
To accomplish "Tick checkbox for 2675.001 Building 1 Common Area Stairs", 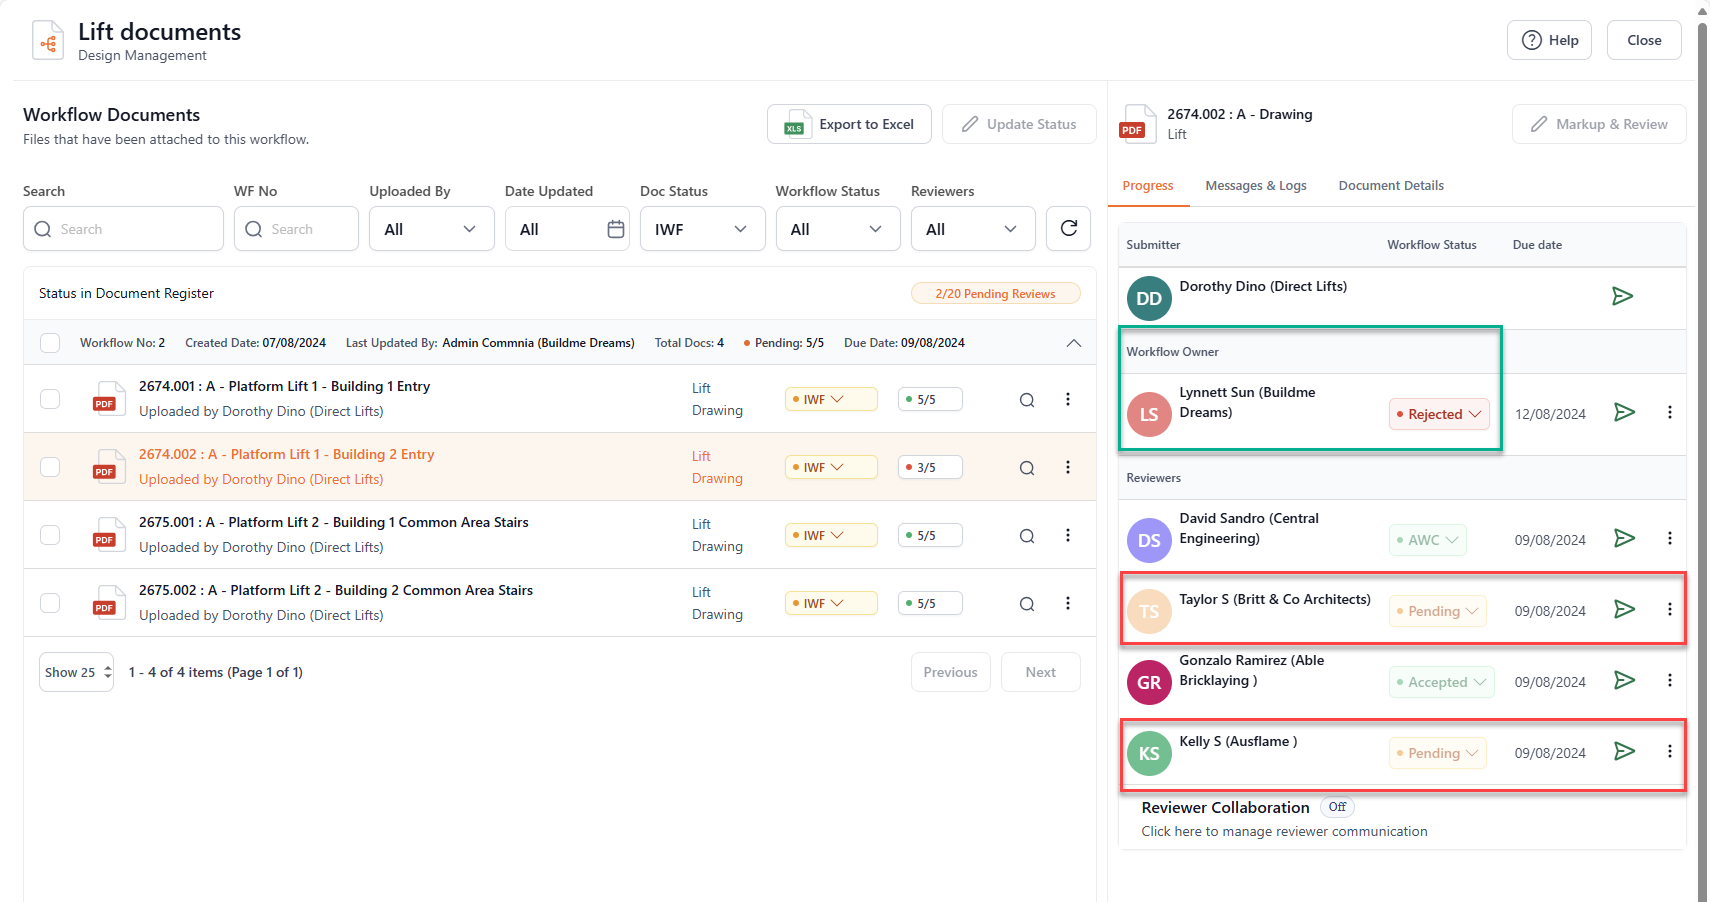I will pos(50,535).
